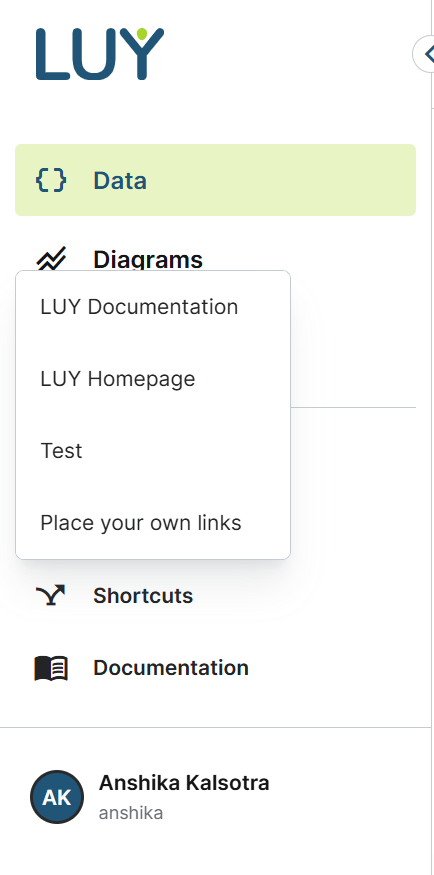434x875 pixels.
Task: Open profile via Anshika Kalsotra name
Action: tap(184, 783)
